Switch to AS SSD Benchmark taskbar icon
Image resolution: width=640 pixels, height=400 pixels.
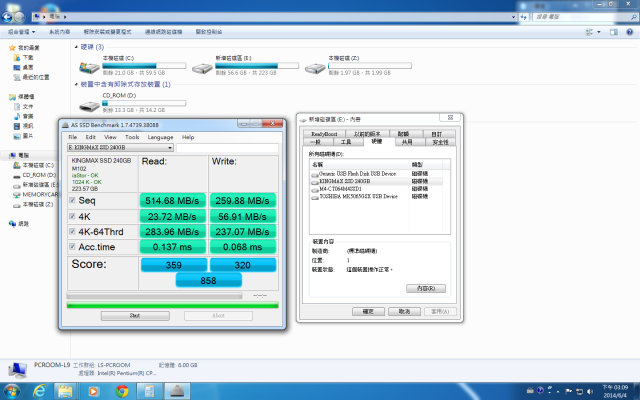tap(177, 391)
